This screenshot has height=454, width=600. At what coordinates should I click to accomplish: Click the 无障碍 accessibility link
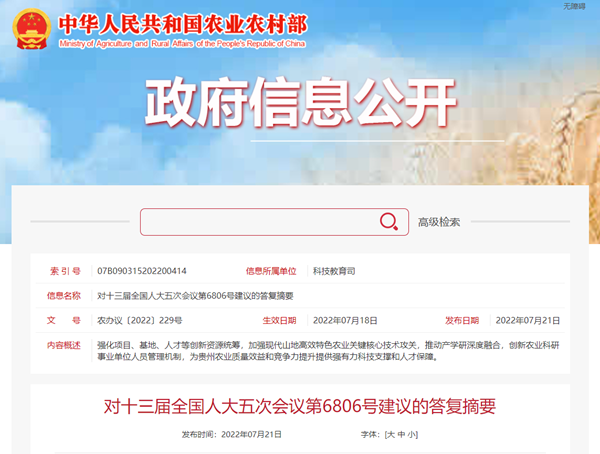click(x=574, y=6)
